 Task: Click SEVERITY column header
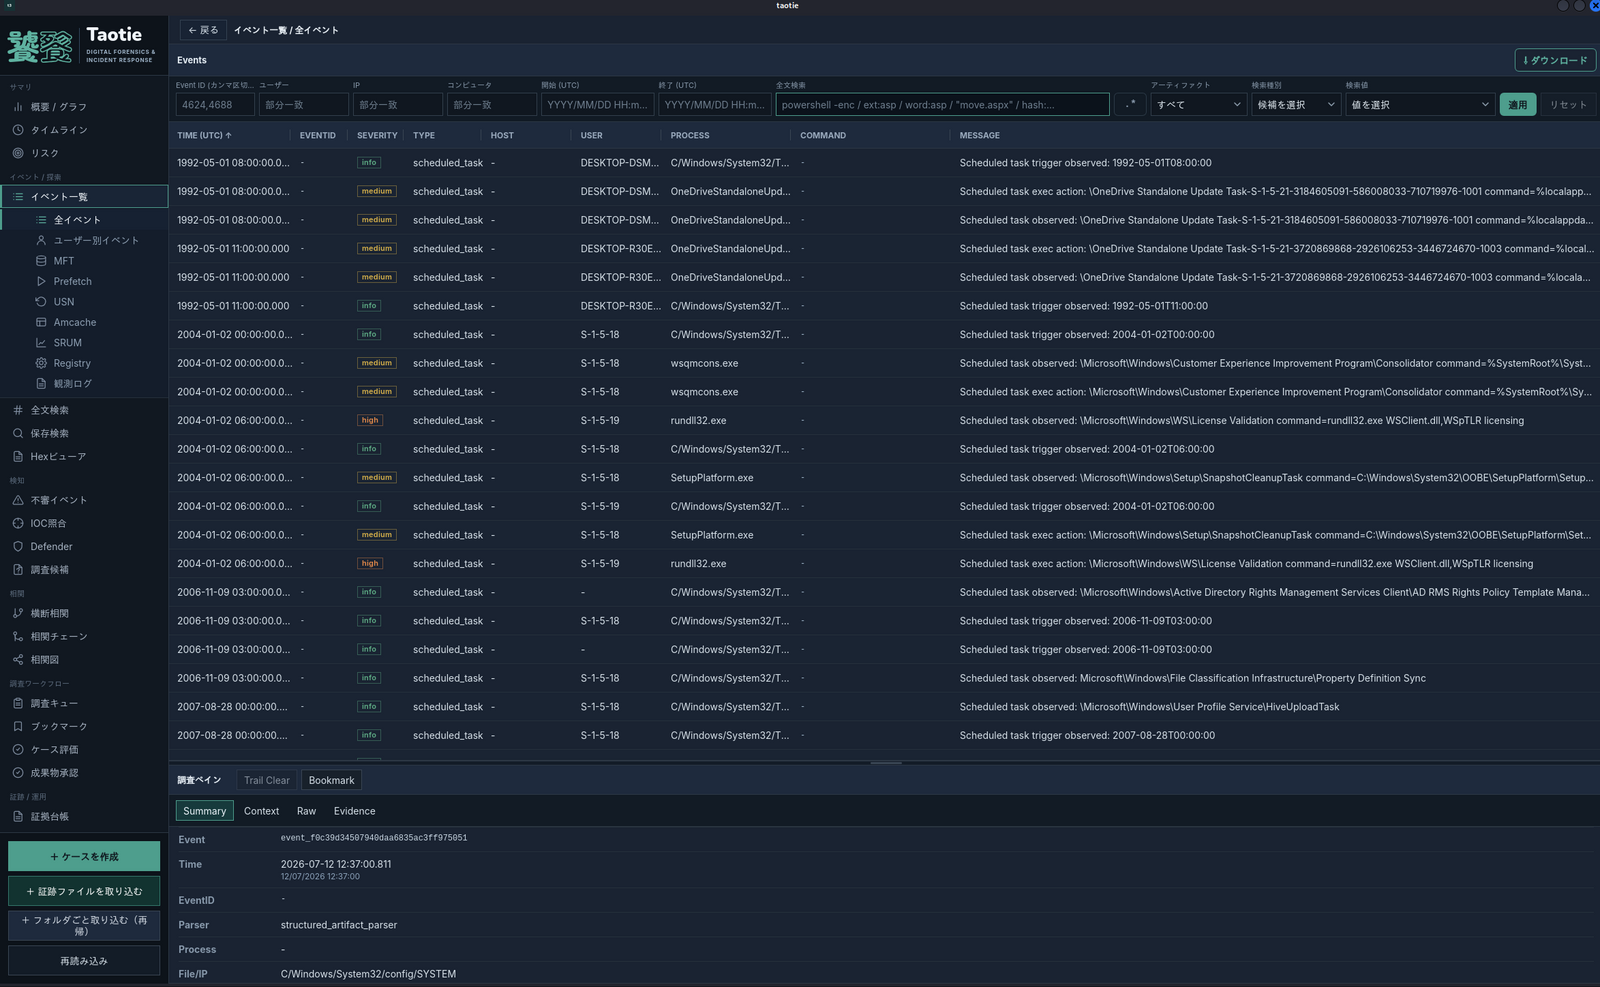[x=377, y=135]
